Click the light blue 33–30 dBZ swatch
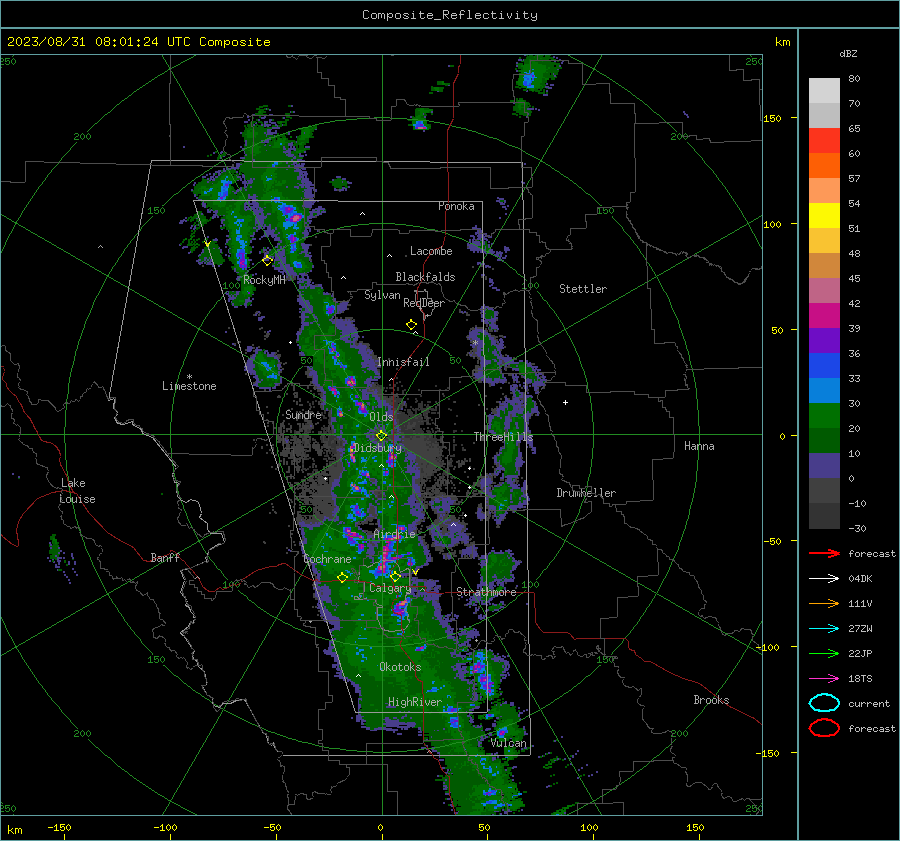Screen dimensions: 900x841 click(824, 390)
